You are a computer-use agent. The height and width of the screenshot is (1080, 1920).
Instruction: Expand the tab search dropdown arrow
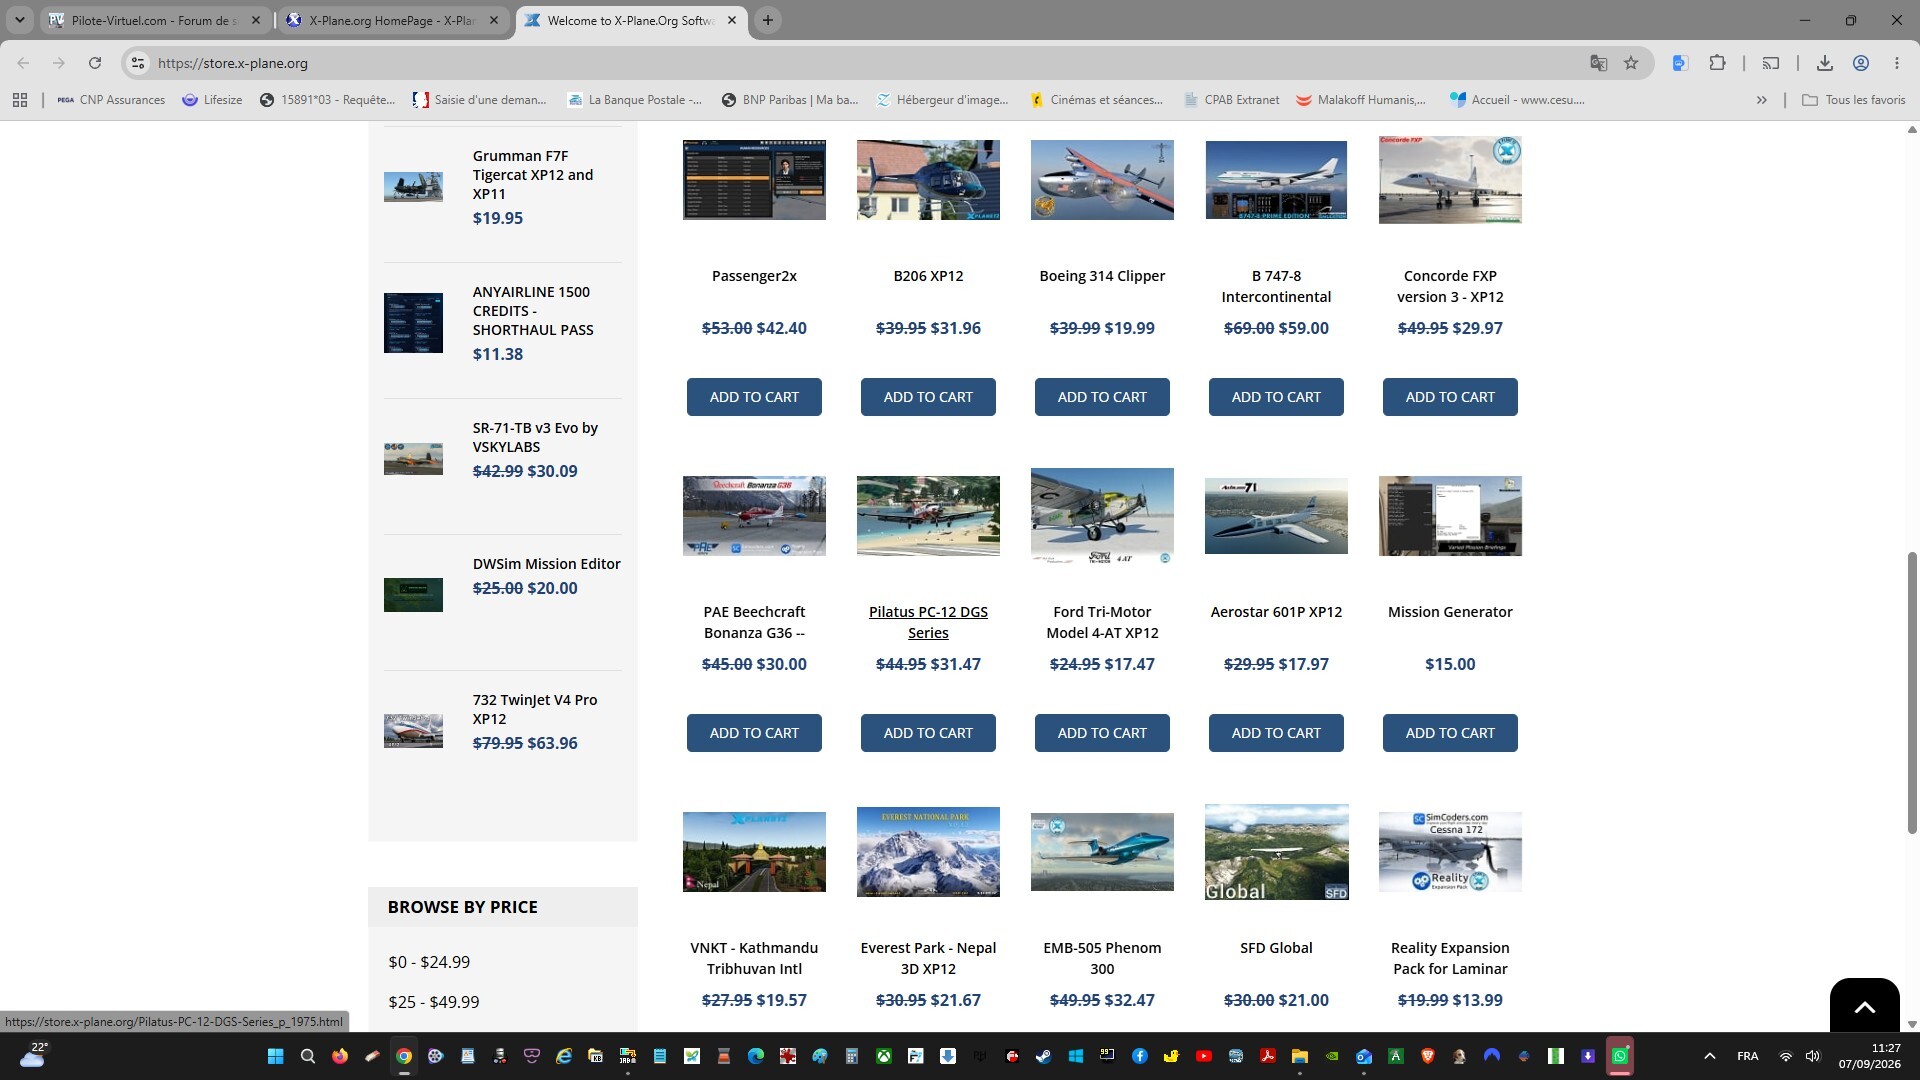[19, 20]
